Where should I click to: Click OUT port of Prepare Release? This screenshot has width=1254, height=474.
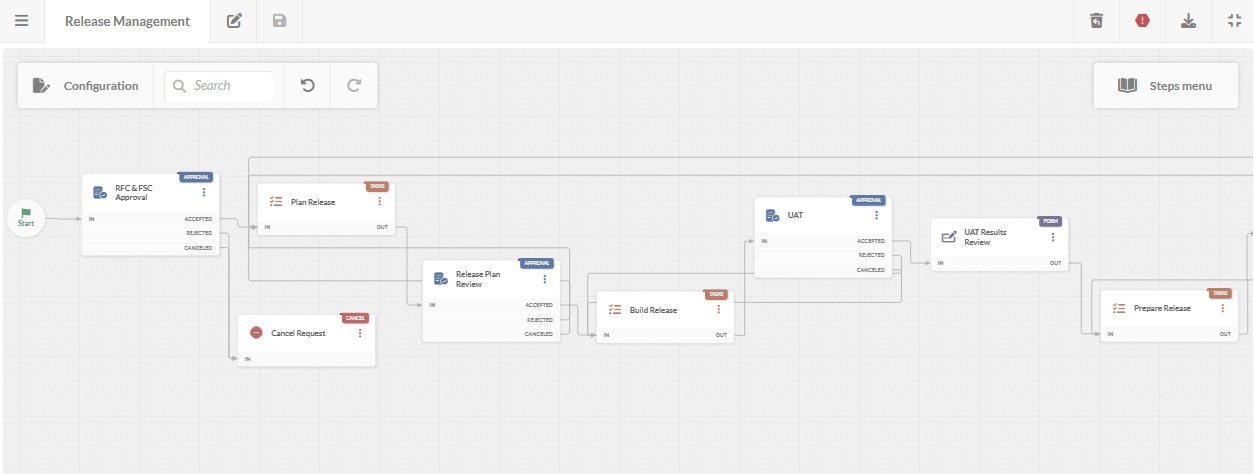click(x=1225, y=334)
